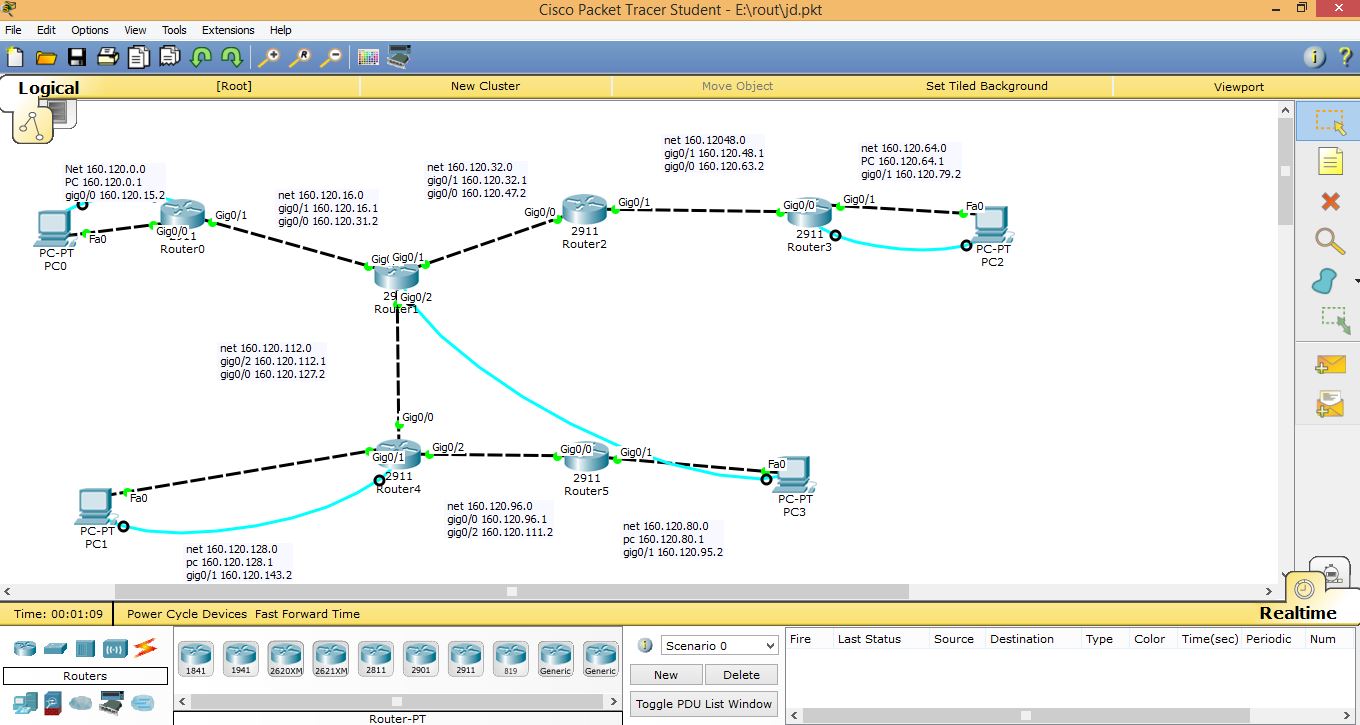The height and width of the screenshot is (725, 1360).
Task: Click the Viewport button
Action: pyautogui.click(x=1239, y=86)
